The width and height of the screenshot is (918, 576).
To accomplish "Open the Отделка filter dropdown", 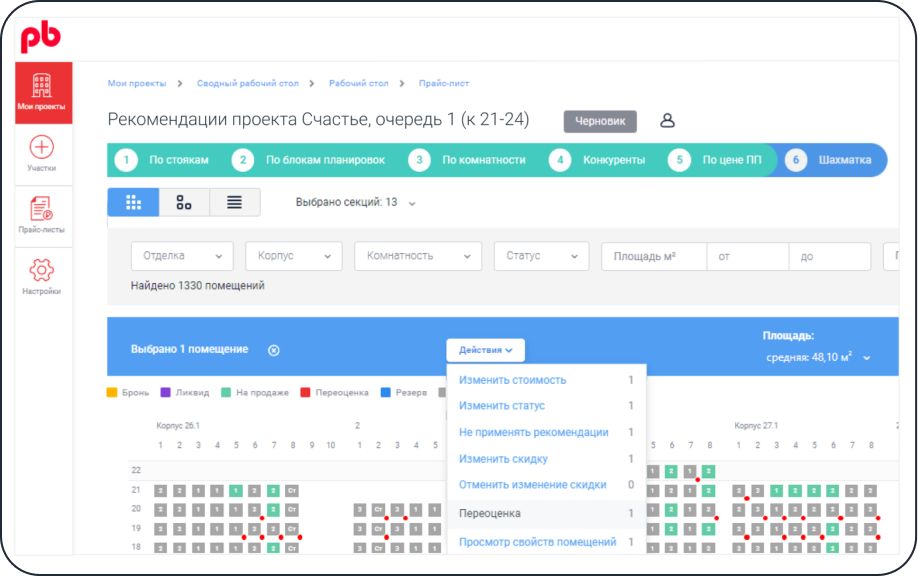I will [x=182, y=256].
